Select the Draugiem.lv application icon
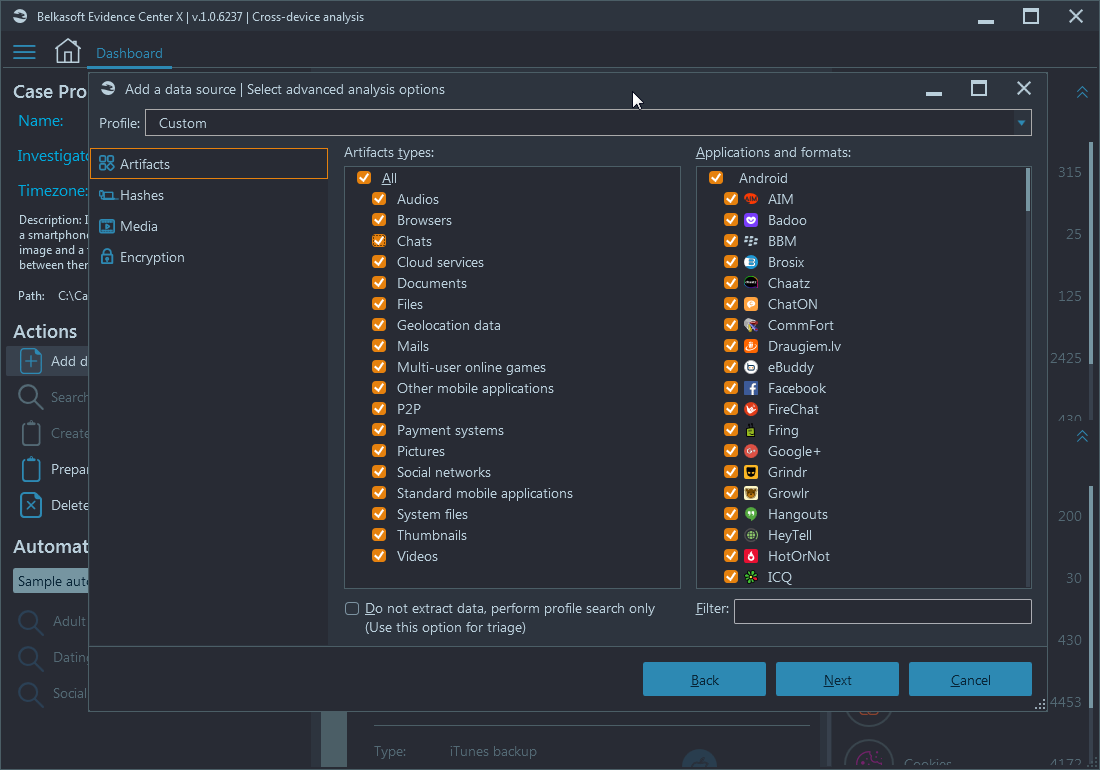The width and height of the screenshot is (1100, 770). [x=751, y=346]
